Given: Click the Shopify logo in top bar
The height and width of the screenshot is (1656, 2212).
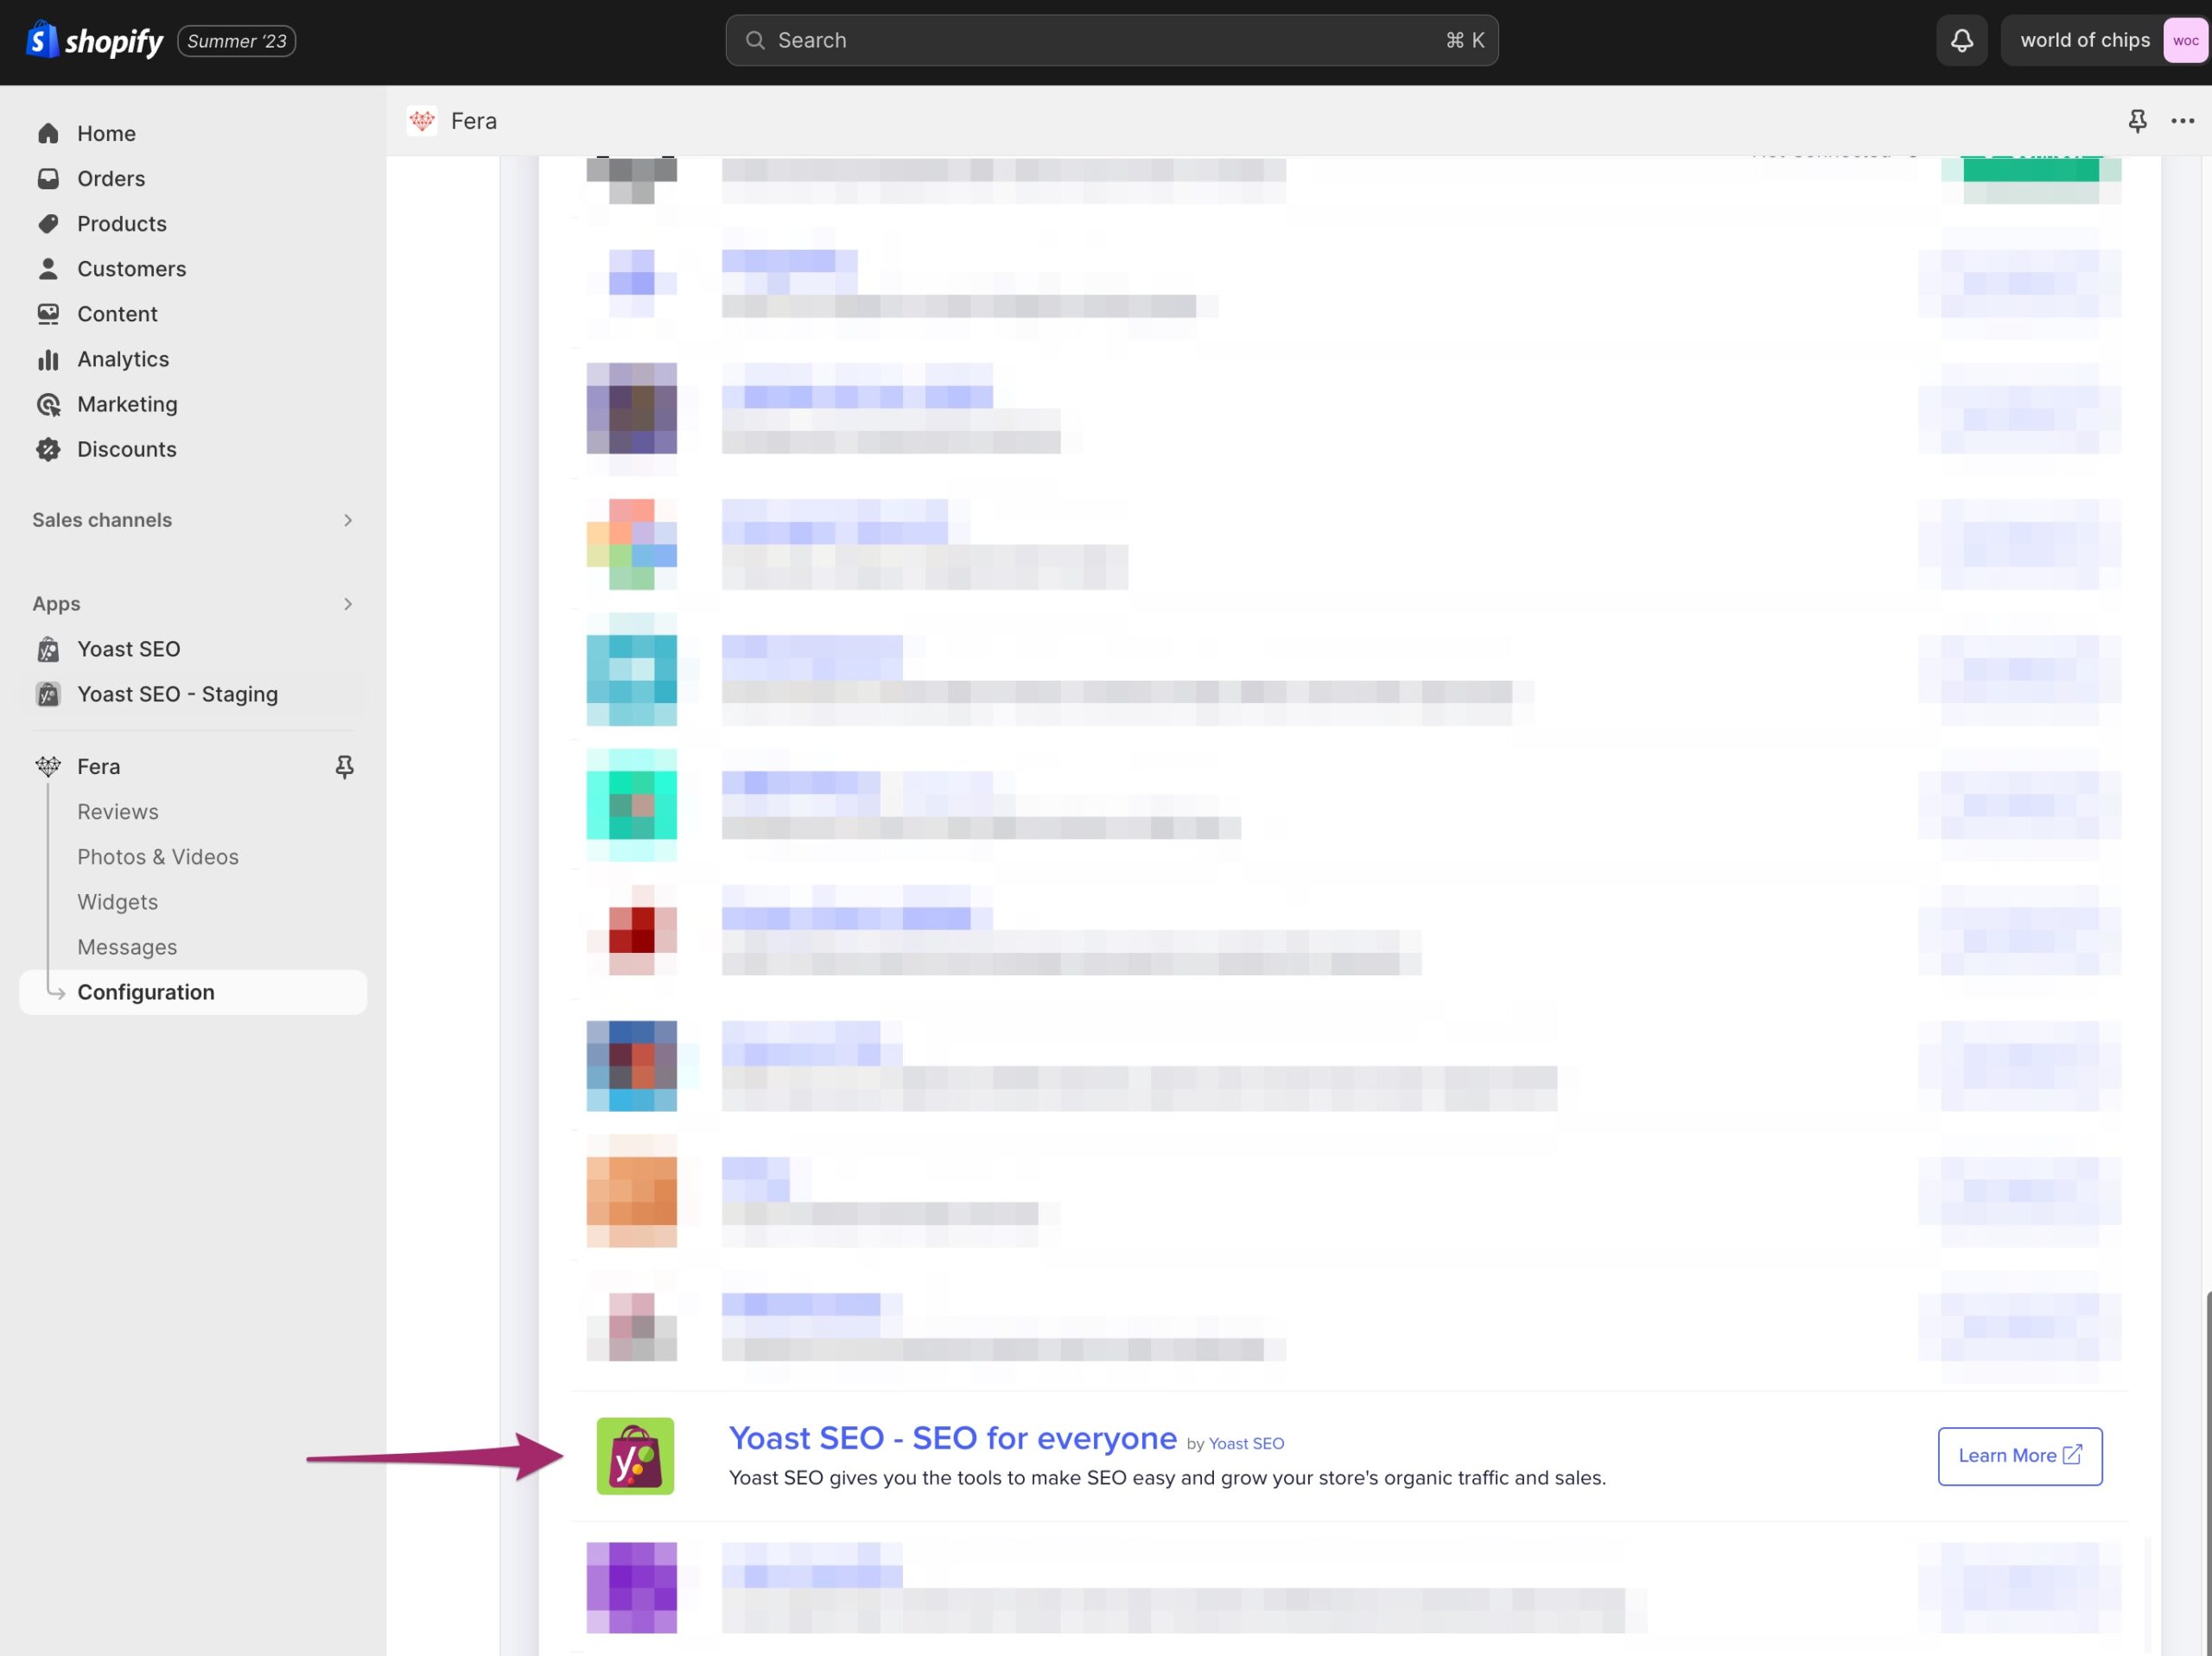Looking at the screenshot, I should click(95, 40).
